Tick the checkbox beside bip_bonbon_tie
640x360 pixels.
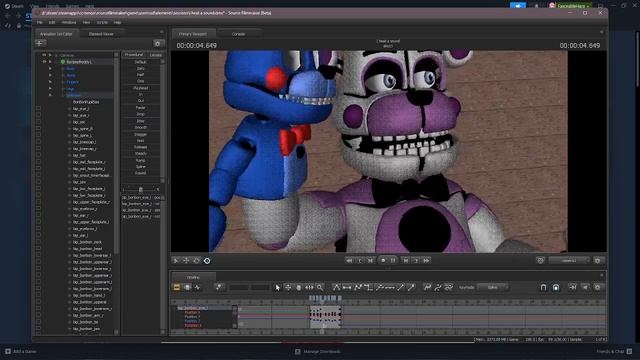click(38, 322)
